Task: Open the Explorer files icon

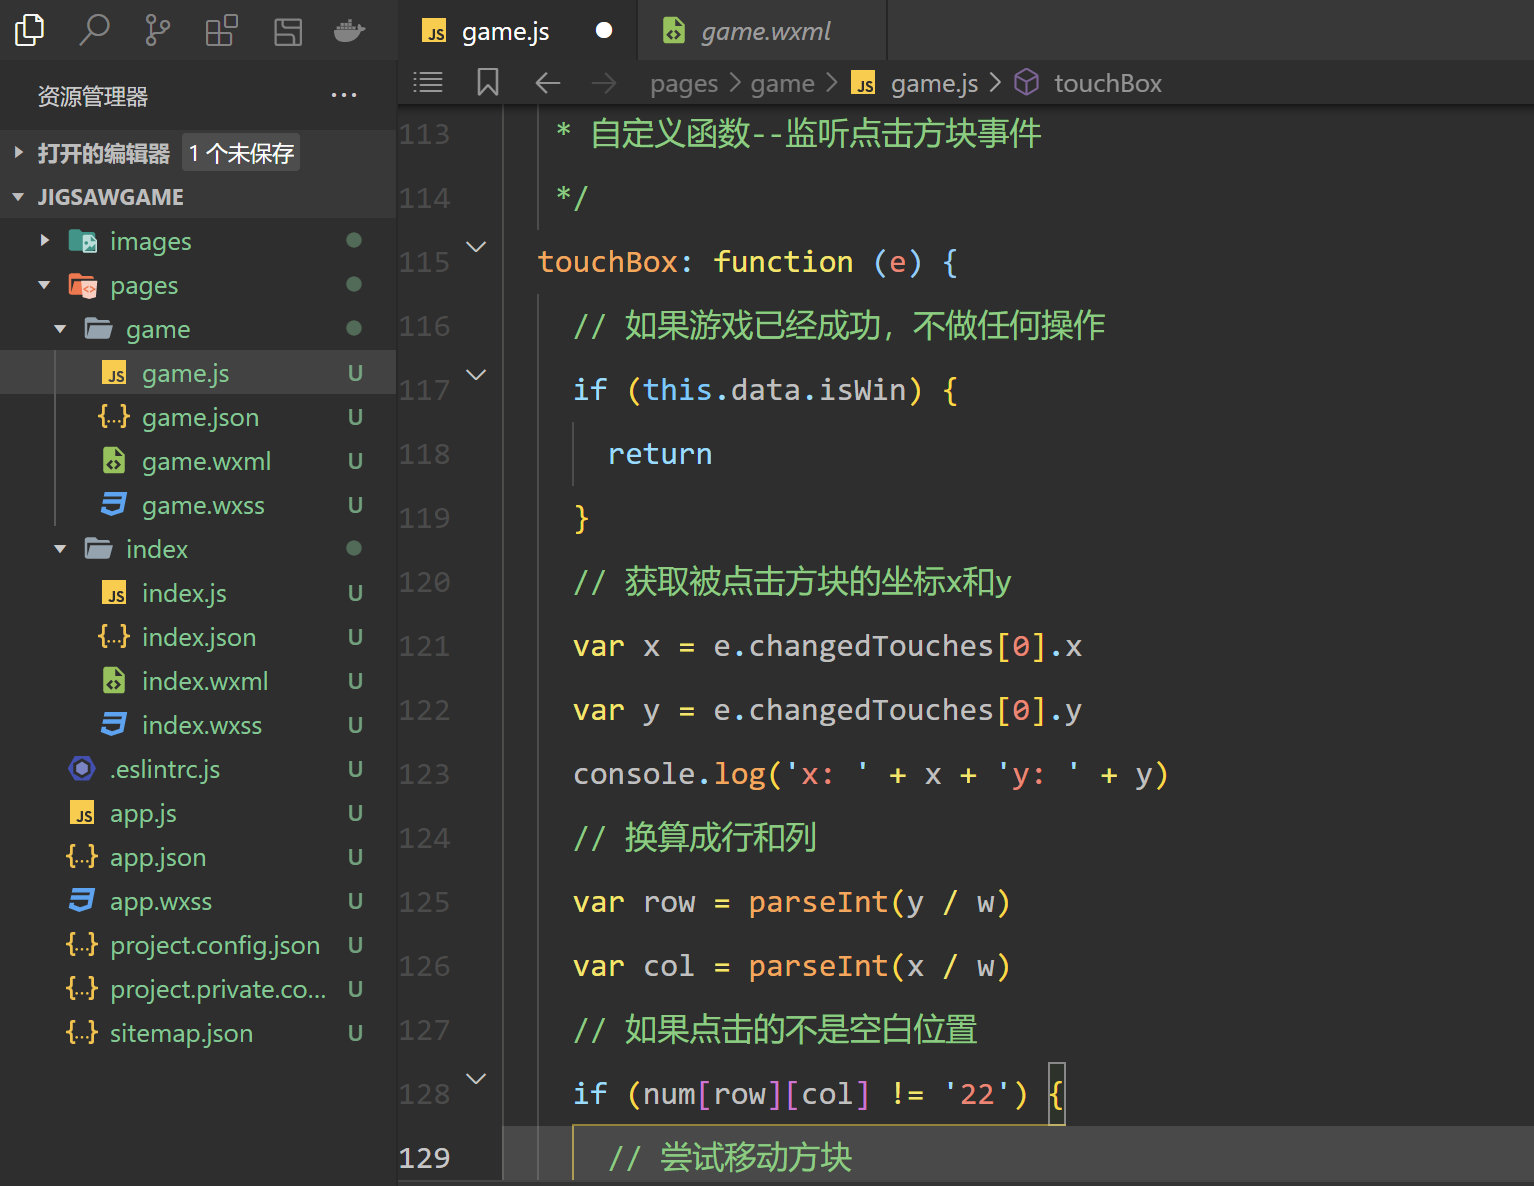Action: tap(30, 30)
